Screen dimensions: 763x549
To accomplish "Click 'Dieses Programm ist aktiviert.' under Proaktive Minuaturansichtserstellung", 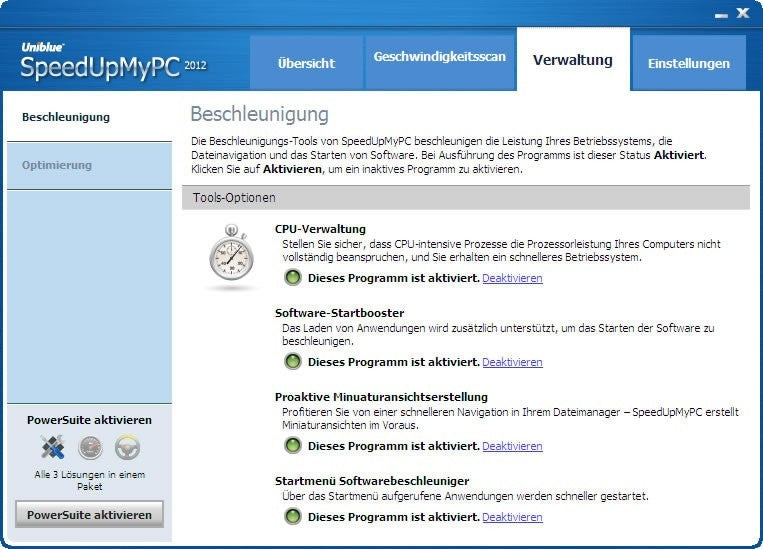I will click(394, 446).
